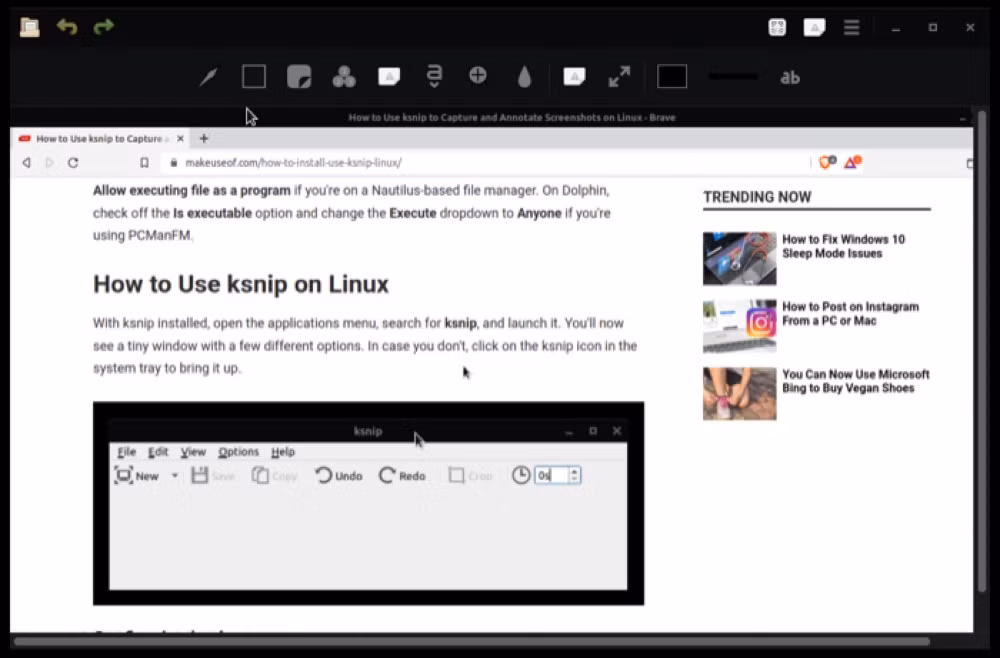Open a new tab in Brave
The width and height of the screenshot is (1000, 658).
pyautogui.click(x=204, y=138)
